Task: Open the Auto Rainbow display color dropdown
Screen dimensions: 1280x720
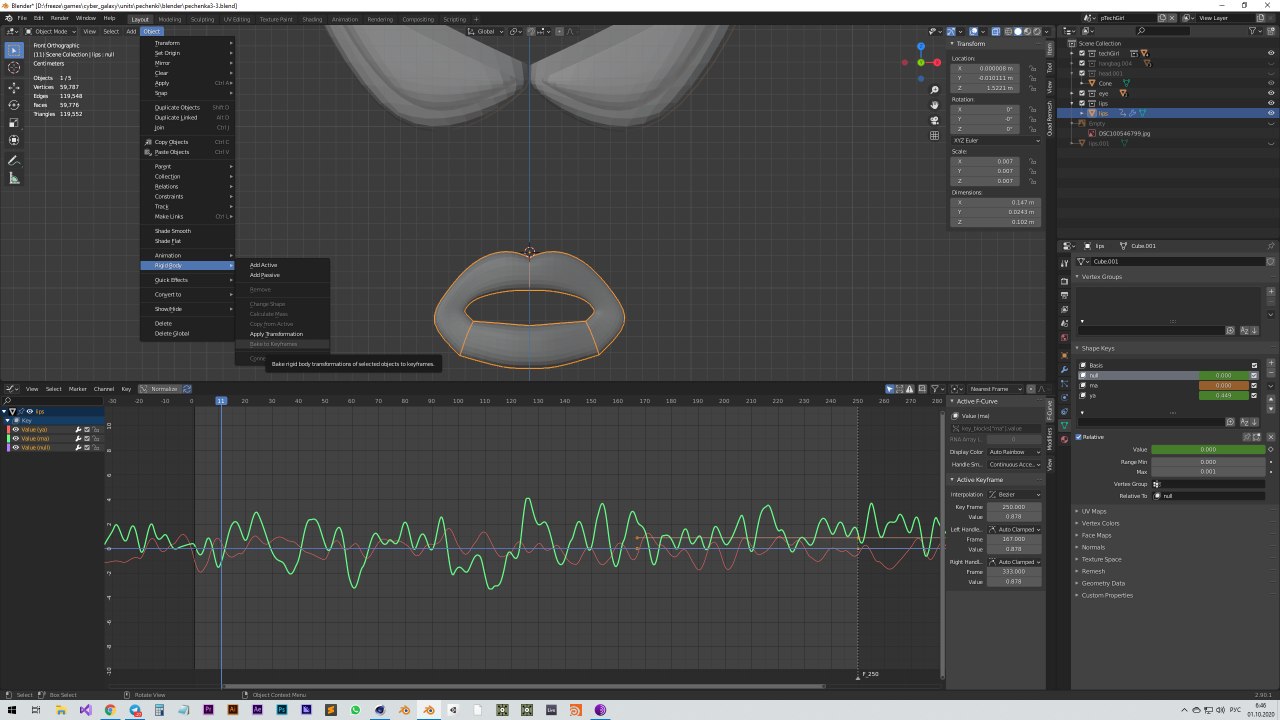Action: pos(1014,452)
